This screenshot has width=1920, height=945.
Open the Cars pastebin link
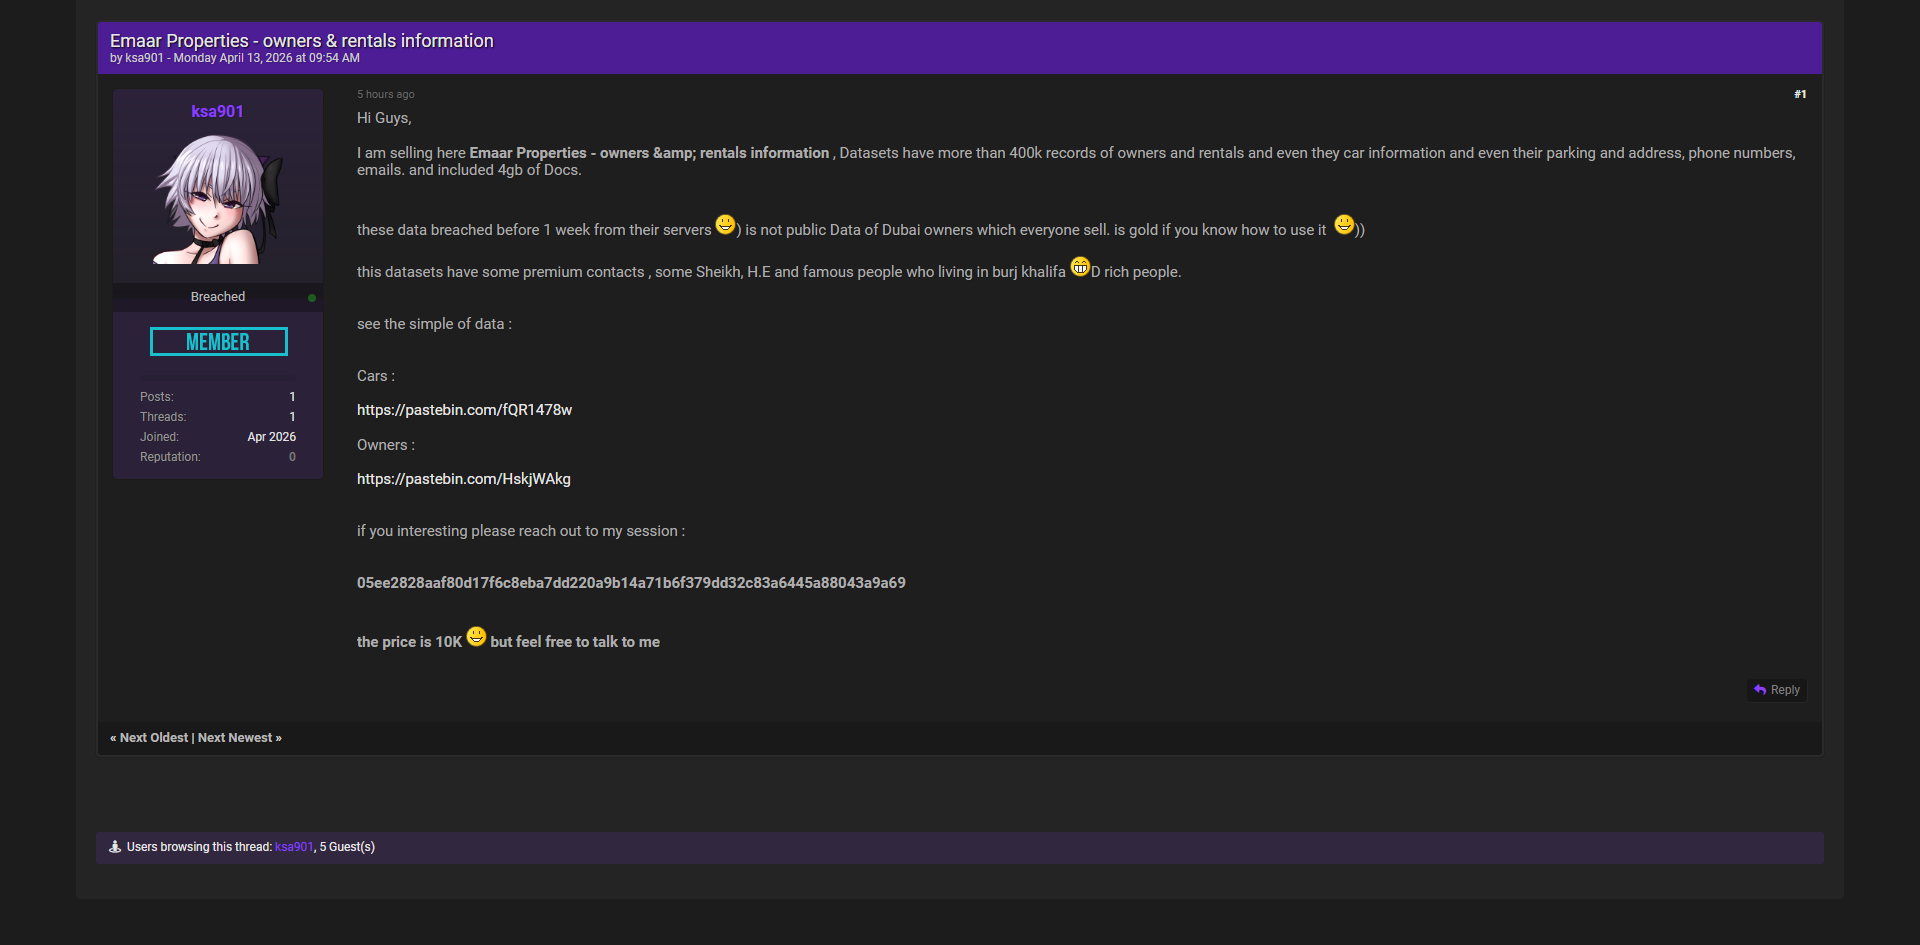pos(464,410)
